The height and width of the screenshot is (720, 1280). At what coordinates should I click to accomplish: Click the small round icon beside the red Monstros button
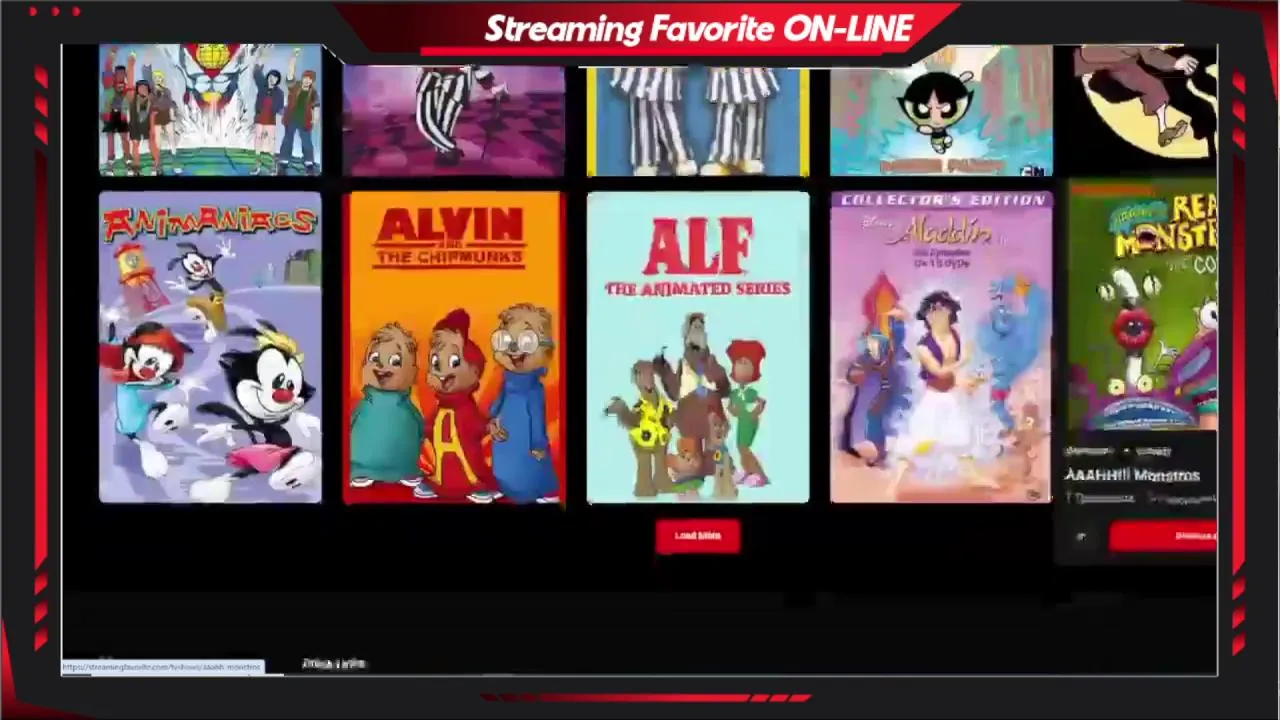coord(1081,537)
